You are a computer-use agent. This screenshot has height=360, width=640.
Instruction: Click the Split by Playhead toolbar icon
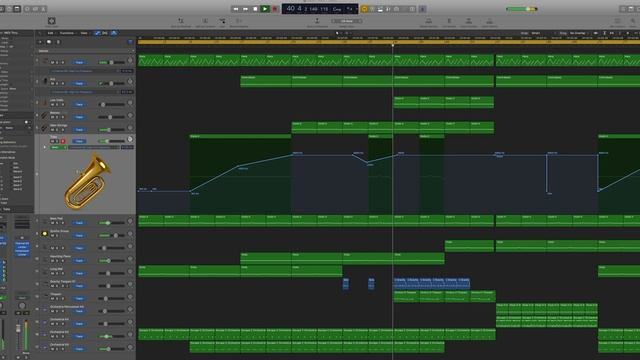(x=180, y=21)
